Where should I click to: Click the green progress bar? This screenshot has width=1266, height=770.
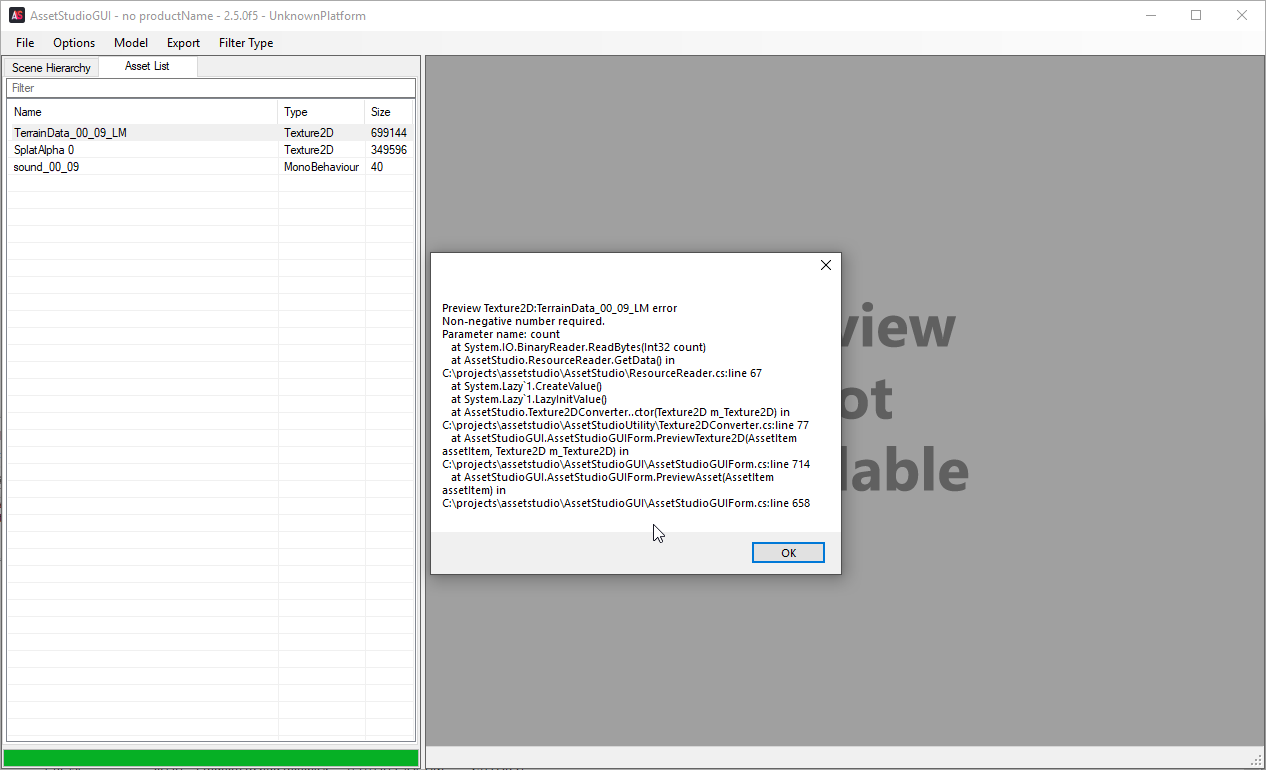coord(210,757)
